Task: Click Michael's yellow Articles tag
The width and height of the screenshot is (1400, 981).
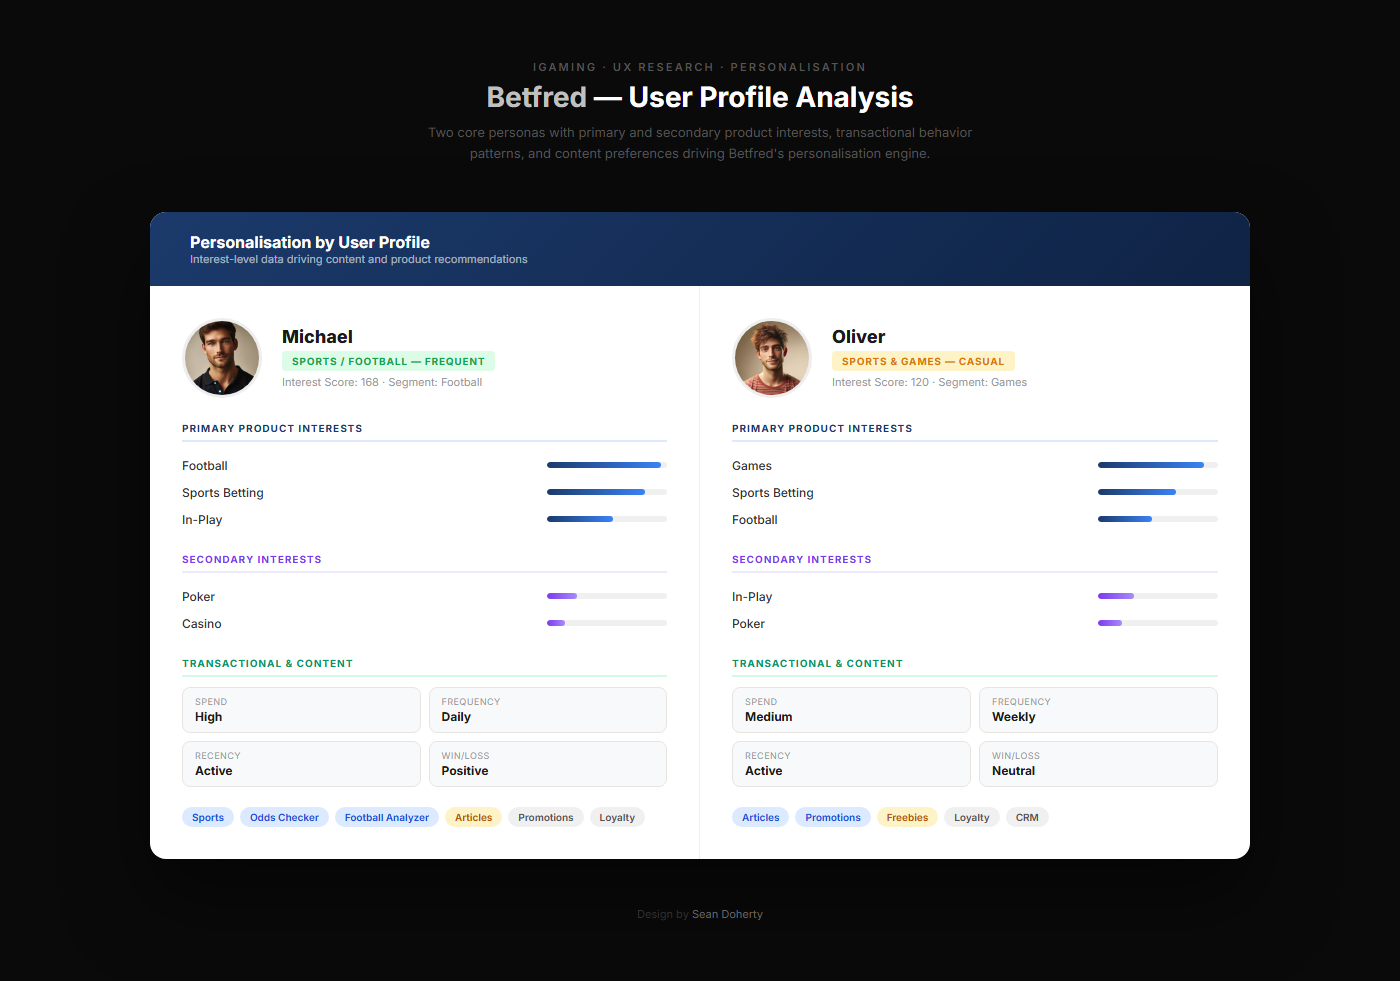Action: (473, 817)
